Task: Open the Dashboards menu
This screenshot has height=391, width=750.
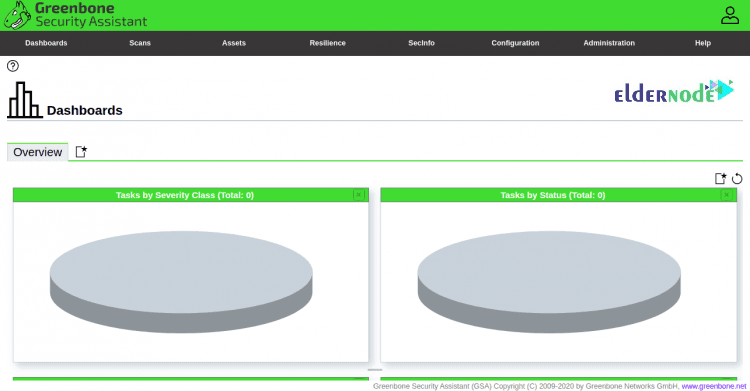Action: pyautogui.click(x=46, y=43)
